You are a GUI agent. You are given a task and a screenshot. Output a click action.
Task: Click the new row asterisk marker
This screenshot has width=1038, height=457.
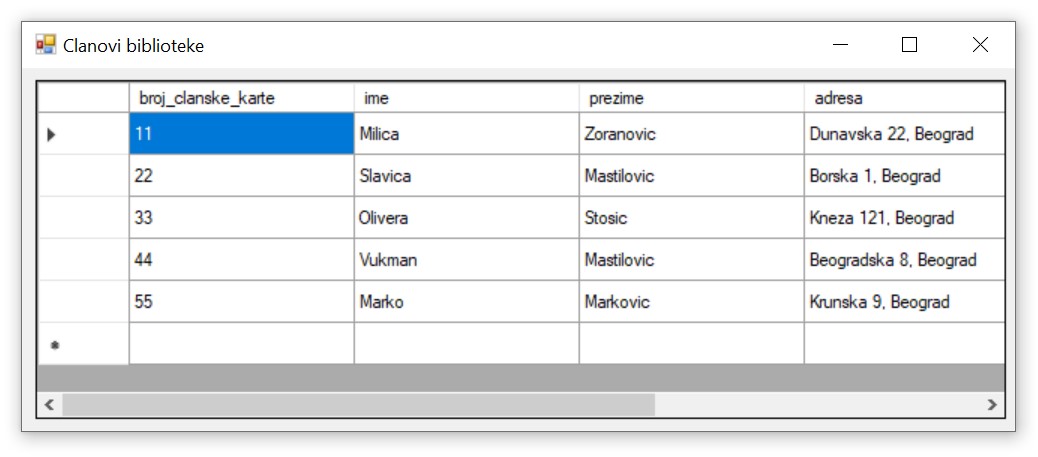(55, 345)
